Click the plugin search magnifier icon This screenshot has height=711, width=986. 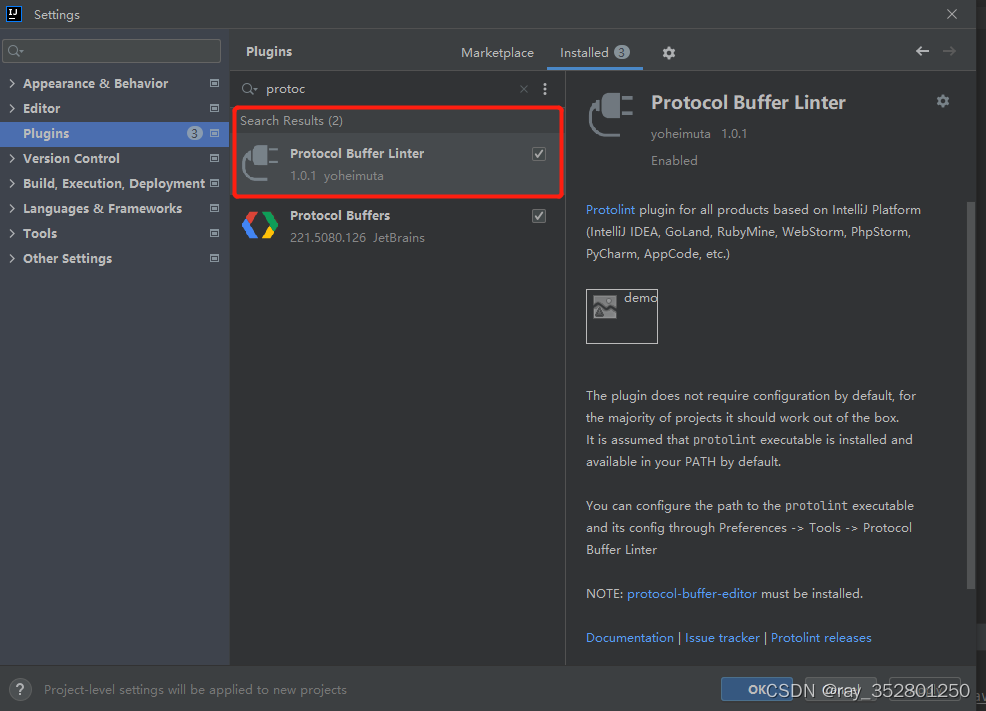point(249,89)
